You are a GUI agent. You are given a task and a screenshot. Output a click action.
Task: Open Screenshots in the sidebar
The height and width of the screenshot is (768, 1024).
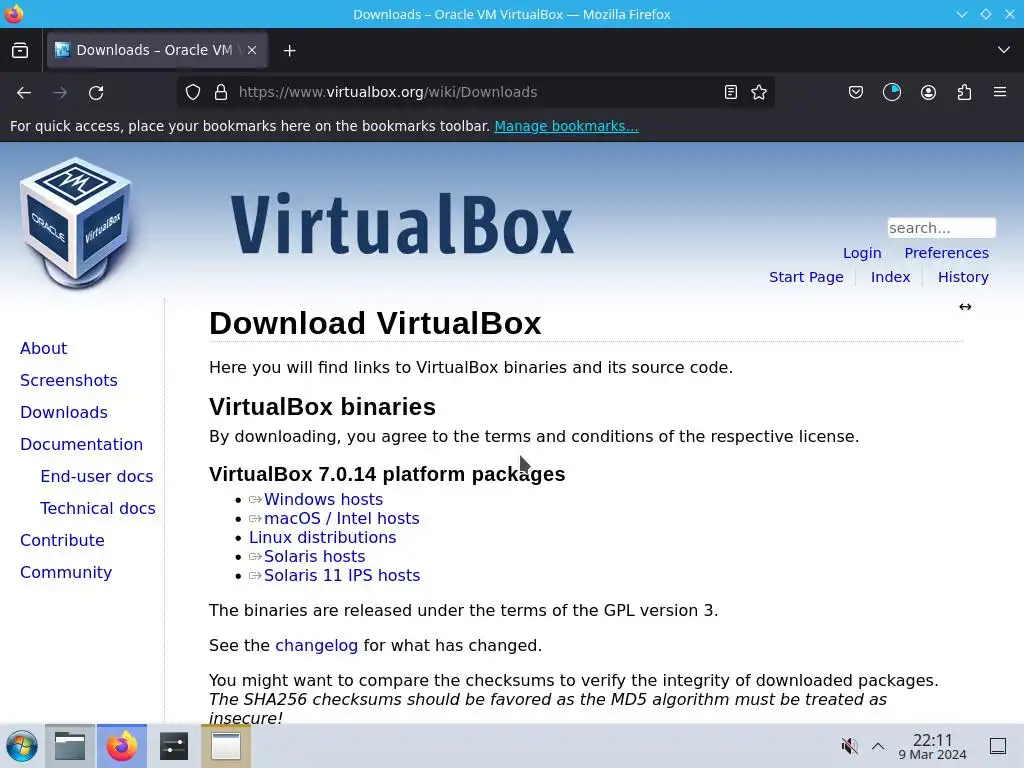69,380
